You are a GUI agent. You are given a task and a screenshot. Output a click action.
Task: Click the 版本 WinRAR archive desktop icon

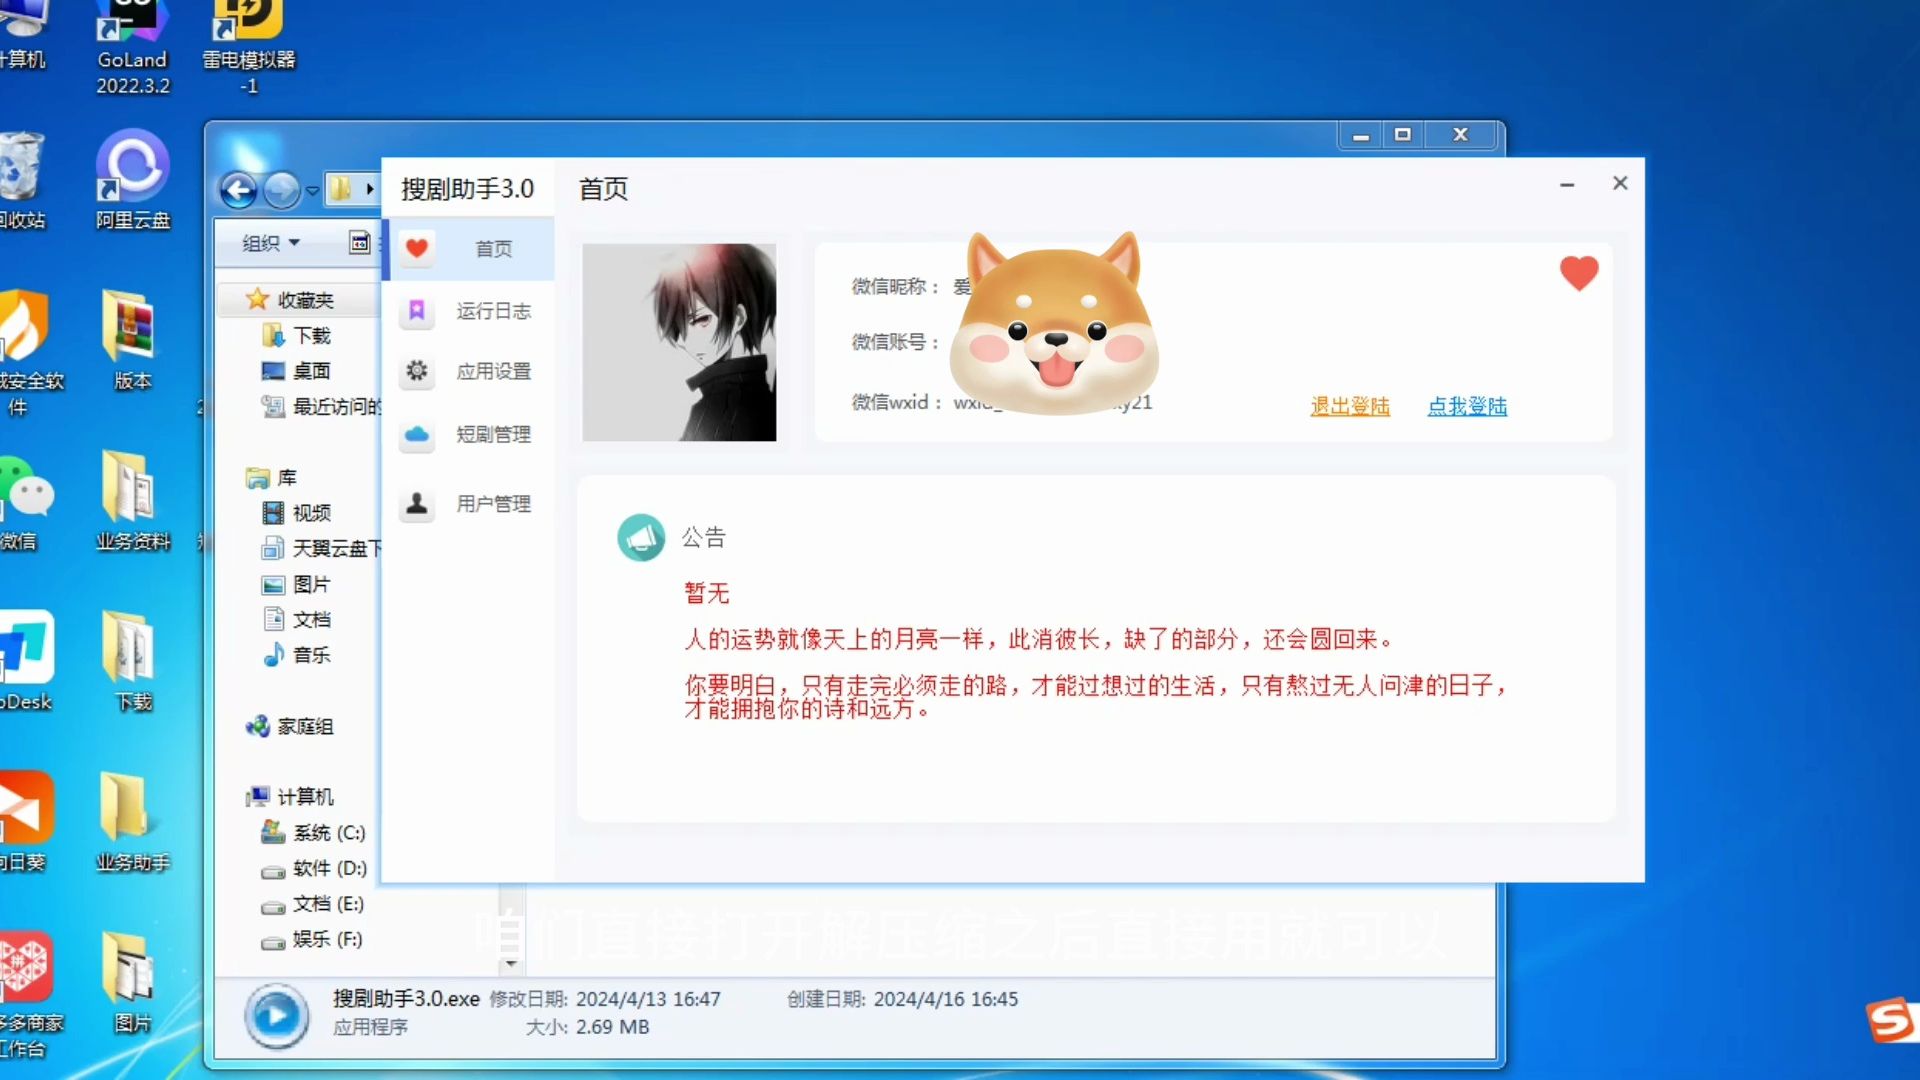click(132, 340)
